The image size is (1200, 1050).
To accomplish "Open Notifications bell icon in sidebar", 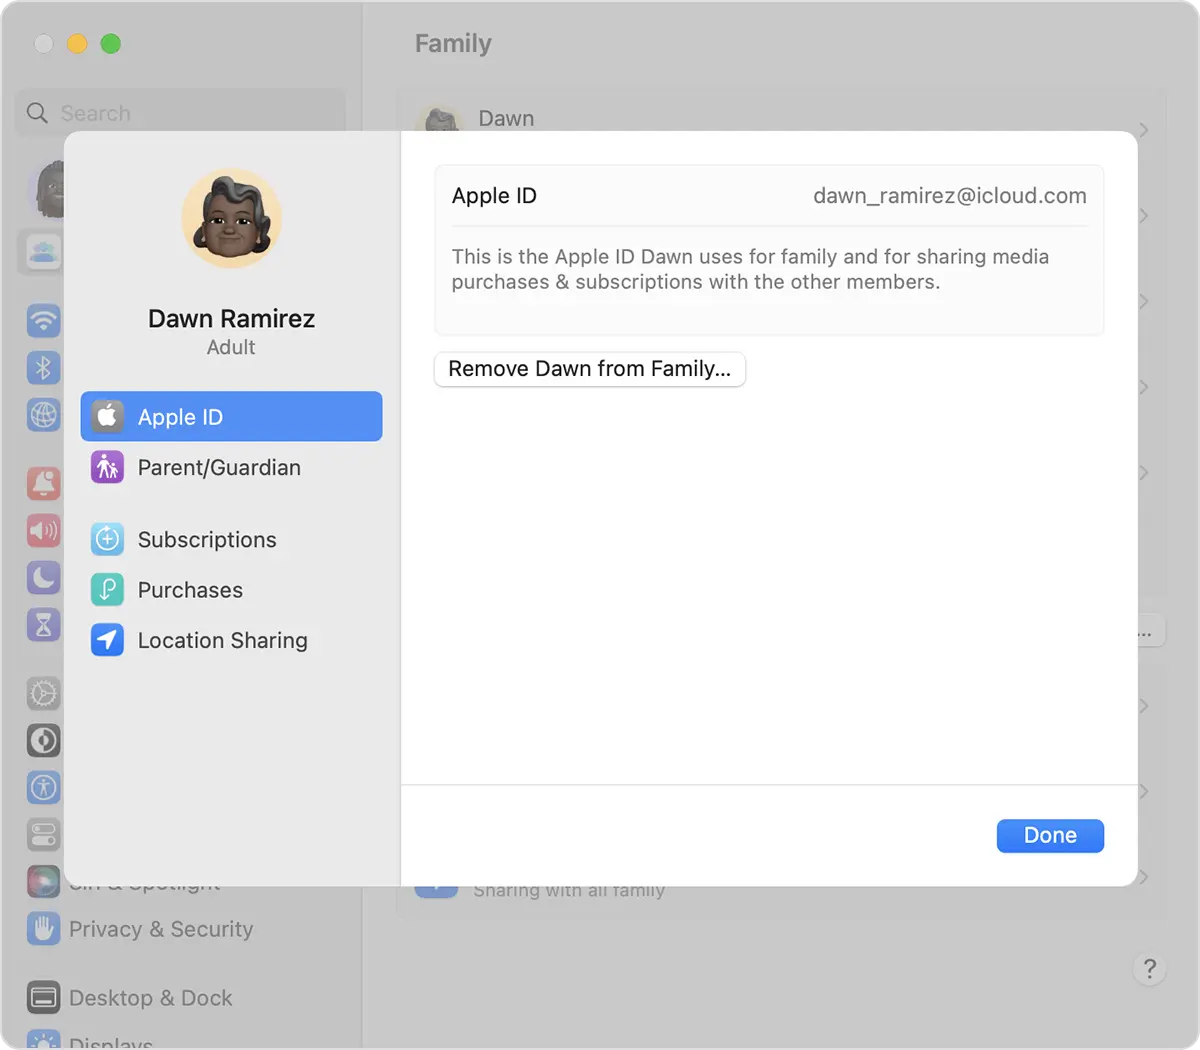I will coord(43,483).
